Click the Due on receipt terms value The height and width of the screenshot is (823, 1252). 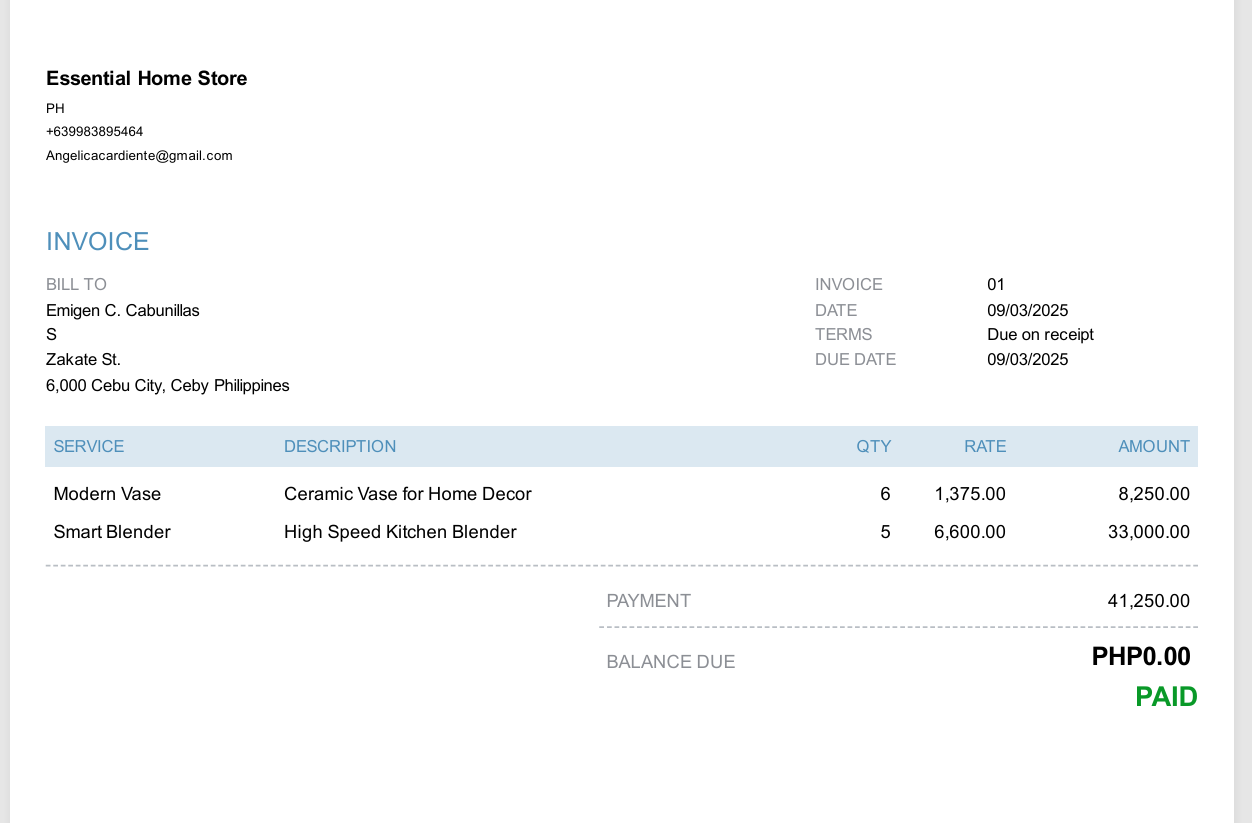click(1040, 335)
